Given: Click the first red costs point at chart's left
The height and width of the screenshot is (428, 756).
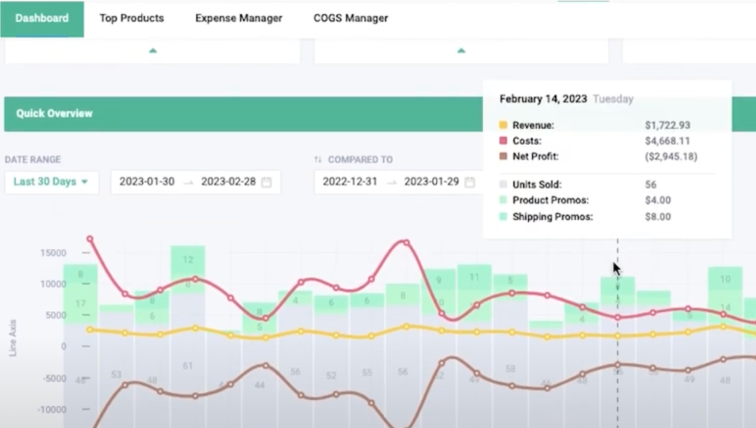Looking at the screenshot, I should pos(90,239).
